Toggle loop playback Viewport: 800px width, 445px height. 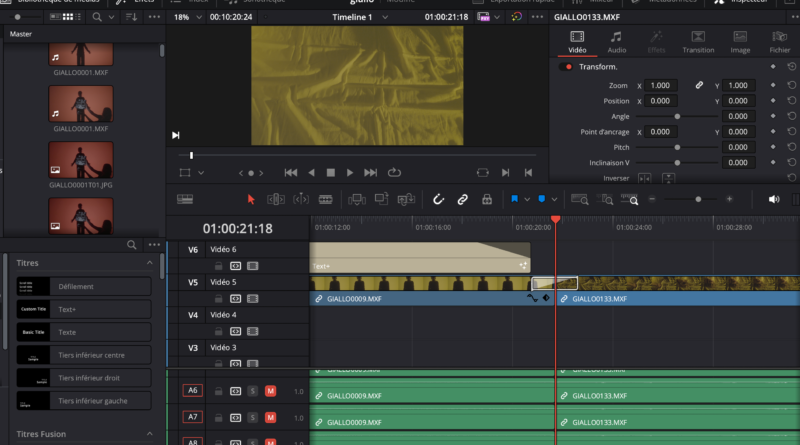click(394, 172)
